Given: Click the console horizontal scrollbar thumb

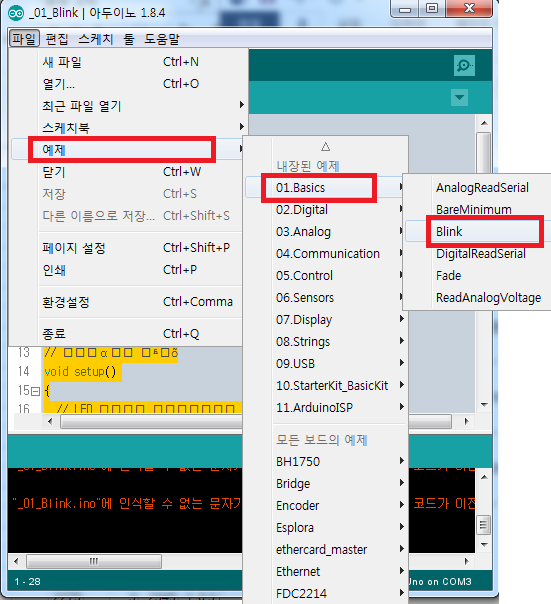Looking at the screenshot, I should point(94,561).
